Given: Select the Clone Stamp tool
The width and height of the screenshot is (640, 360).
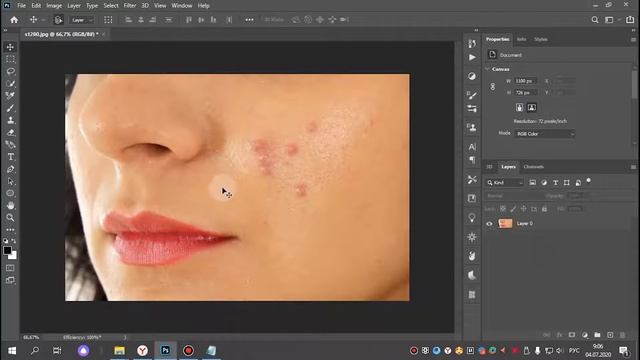Looking at the screenshot, I should coord(10,120).
